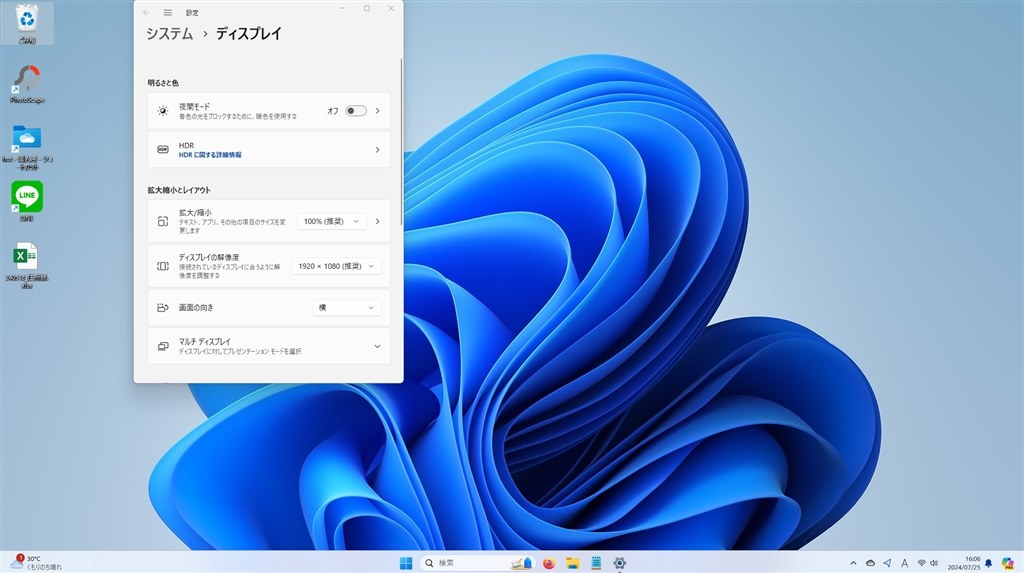Follow the HDR に関する詳細情報 link
The width and height of the screenshot is (1024, 573).
[x=210, y=155]
